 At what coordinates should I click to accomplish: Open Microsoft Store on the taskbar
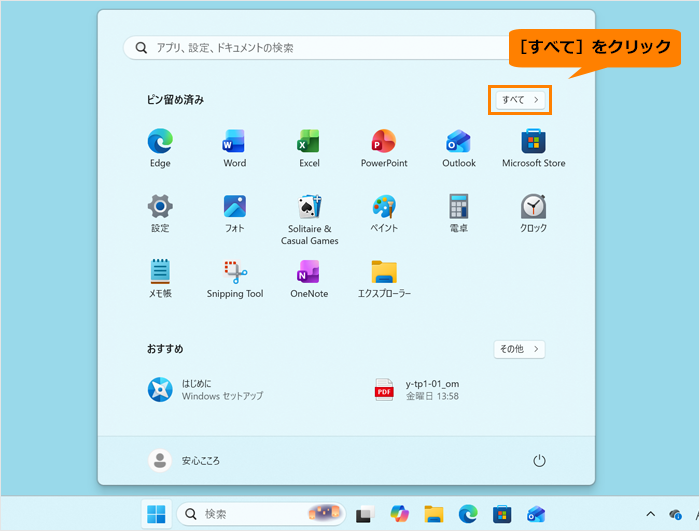pyautogui.click(x=502, y=514)
